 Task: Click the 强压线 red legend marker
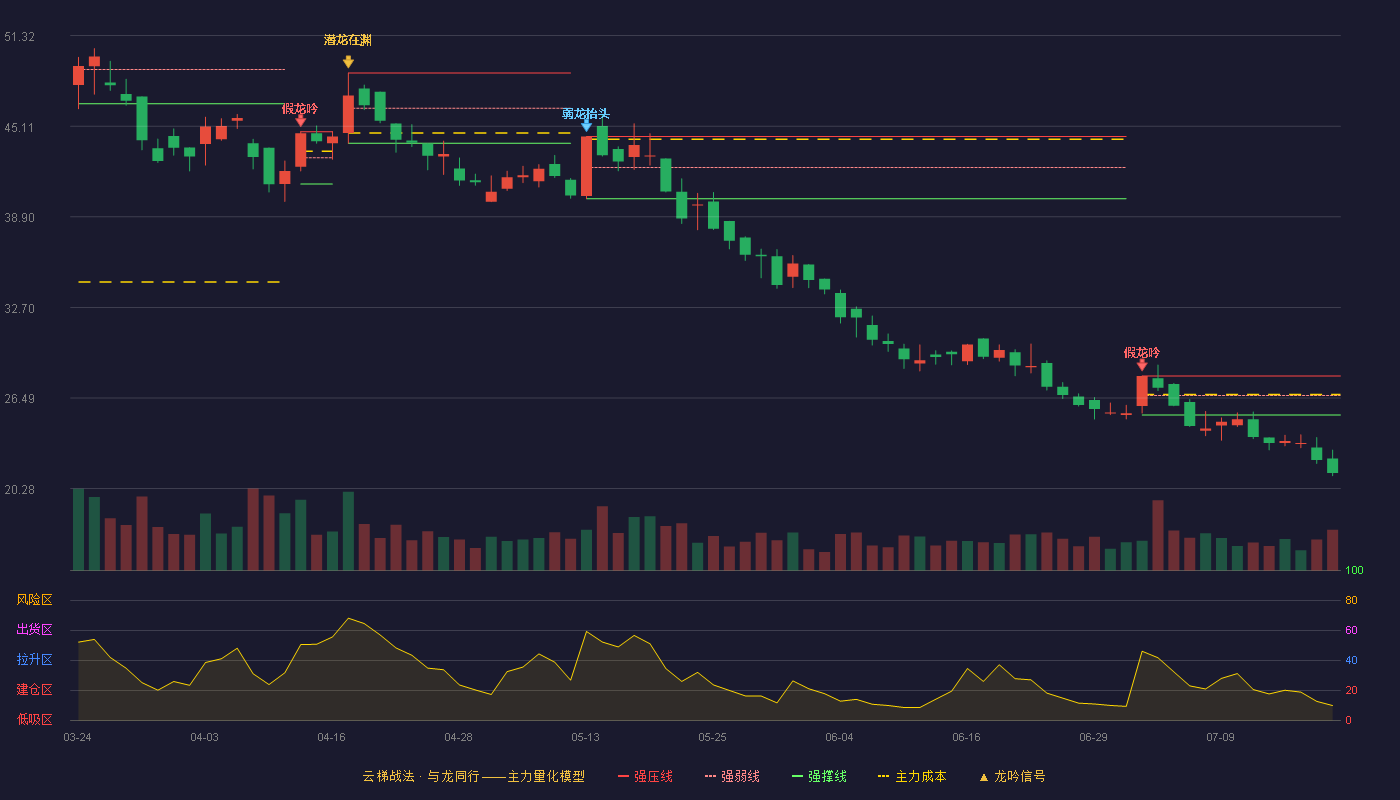coord(623,776)
